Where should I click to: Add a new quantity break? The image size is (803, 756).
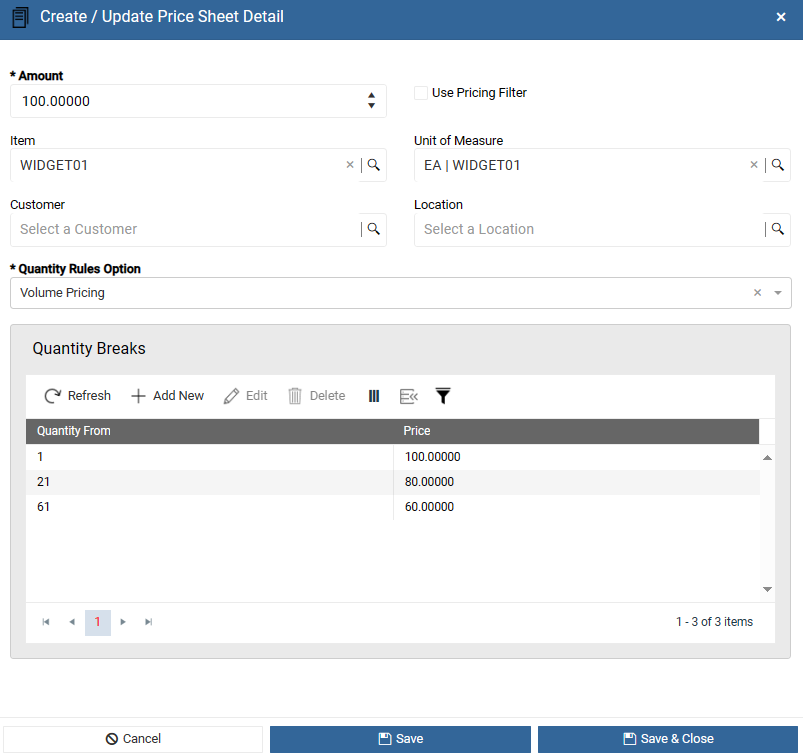(x=167, y=395)
